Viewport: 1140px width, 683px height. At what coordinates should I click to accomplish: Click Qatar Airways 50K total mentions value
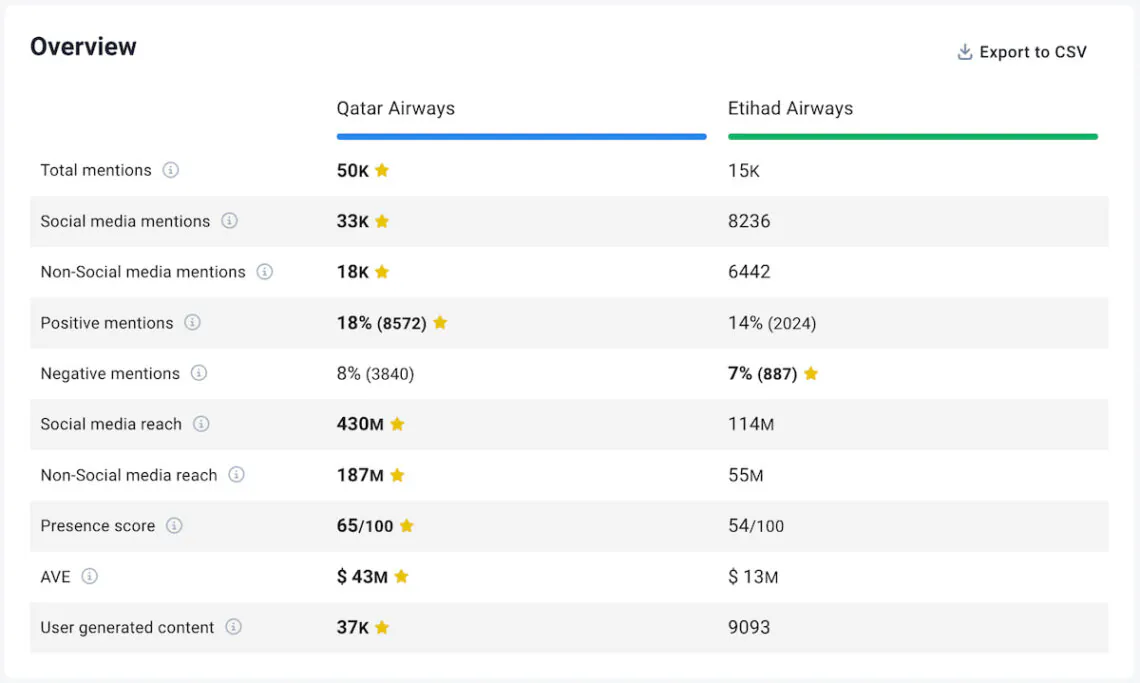coord(353,170)
